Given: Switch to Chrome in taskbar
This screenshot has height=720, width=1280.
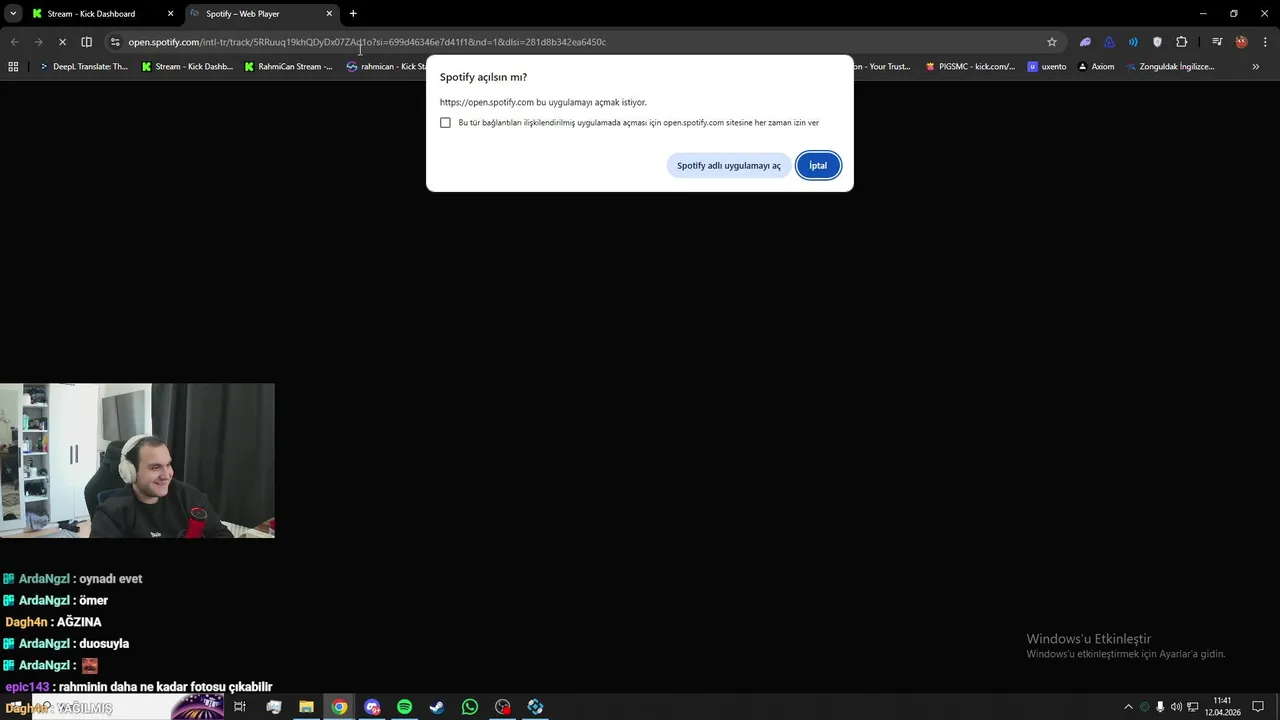Looking at the screenshot, I should point(339,707).
